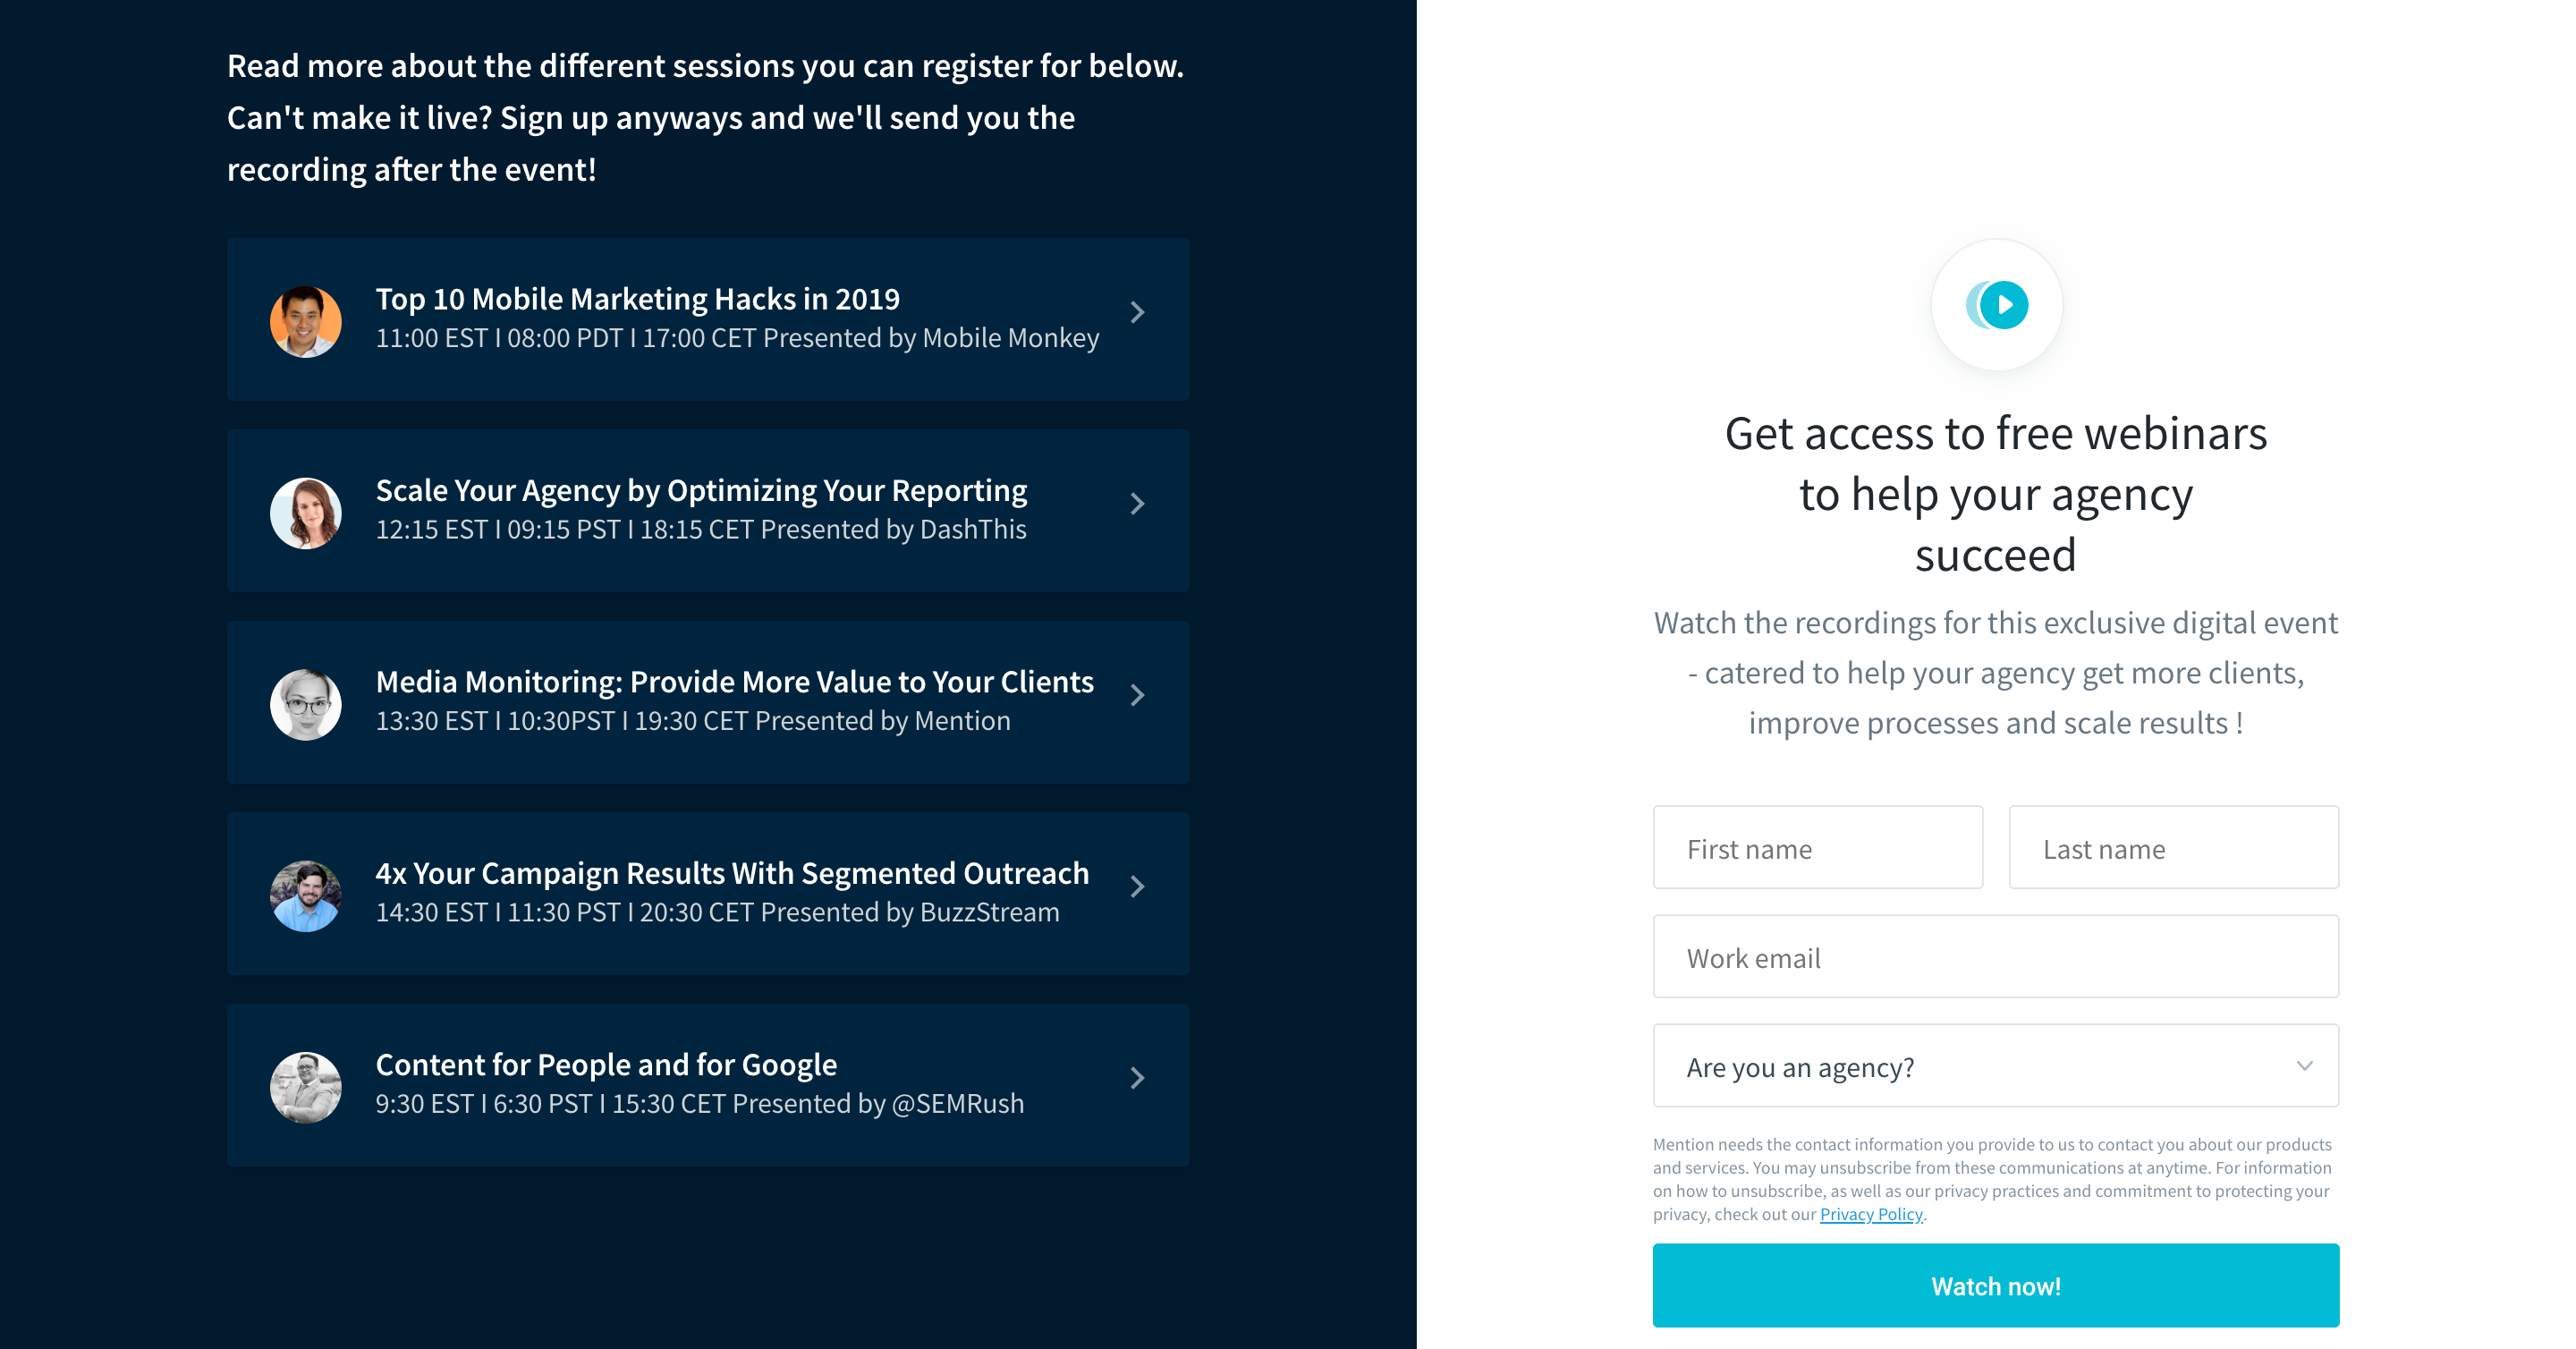2576x1349 pixels.
Task: Expand the Content for People and Google chevron
Action: (1137, 1078)
